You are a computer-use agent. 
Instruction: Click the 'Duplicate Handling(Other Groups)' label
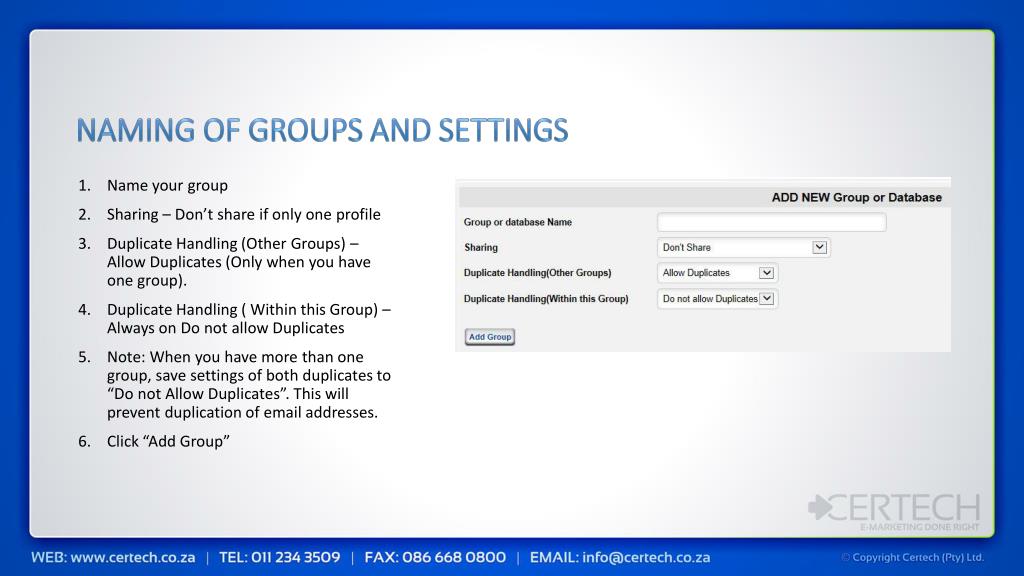point(537,273)
